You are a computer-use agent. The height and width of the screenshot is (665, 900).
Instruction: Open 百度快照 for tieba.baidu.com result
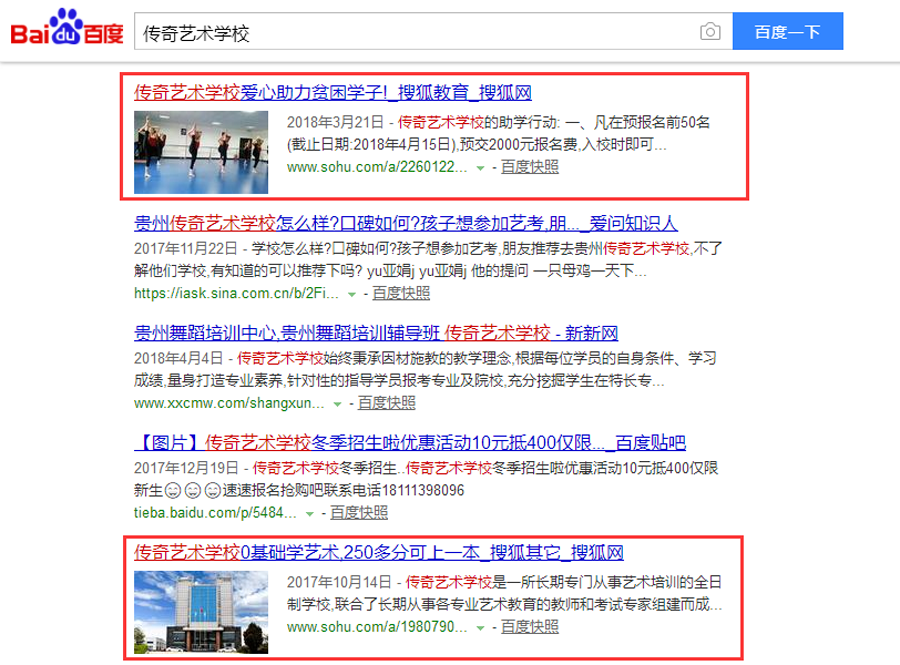point(359,512)
